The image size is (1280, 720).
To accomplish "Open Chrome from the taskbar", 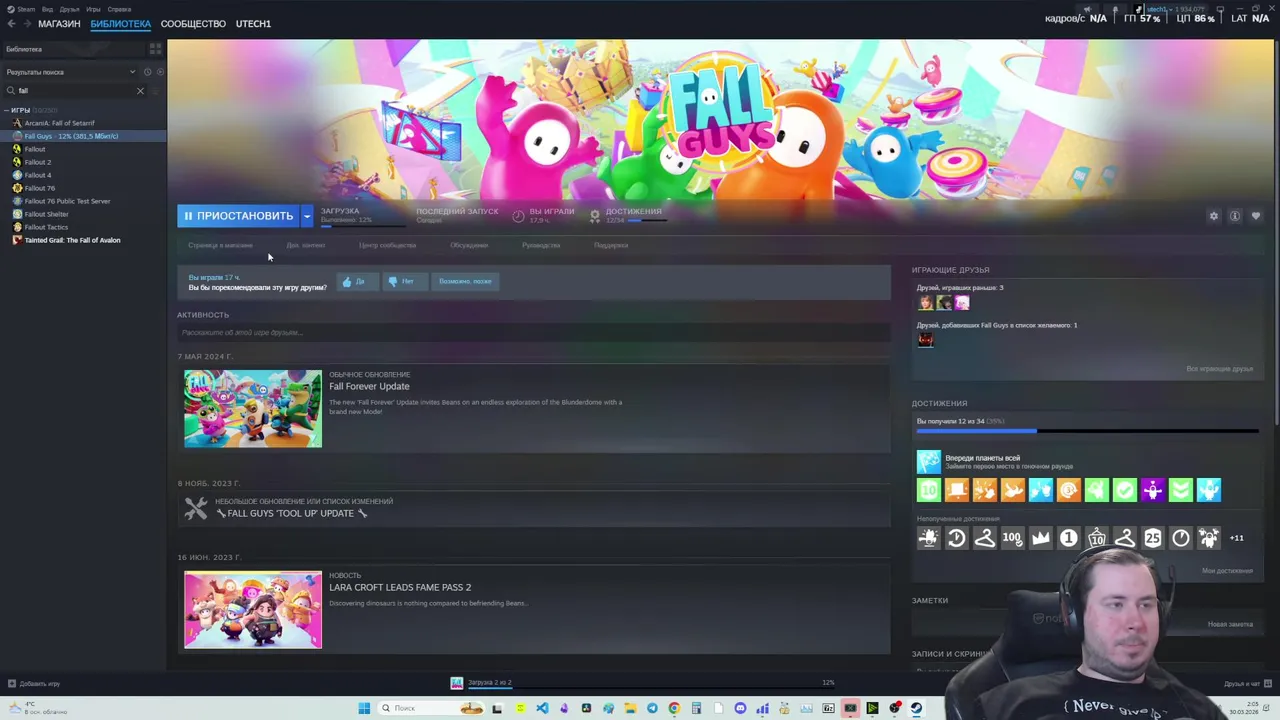I will point(674,708).
